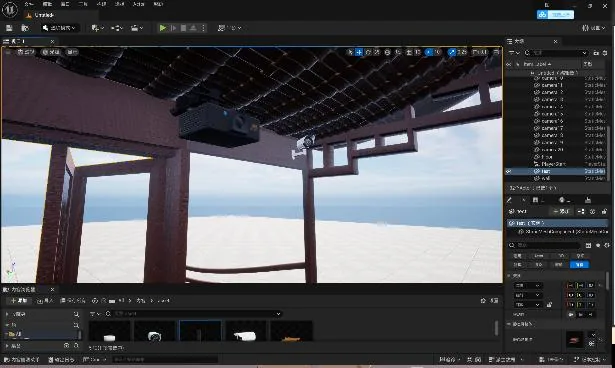This screenshot has width=615, height=368.
Task: Open the last menu bar item
Action: coord(158,4)
